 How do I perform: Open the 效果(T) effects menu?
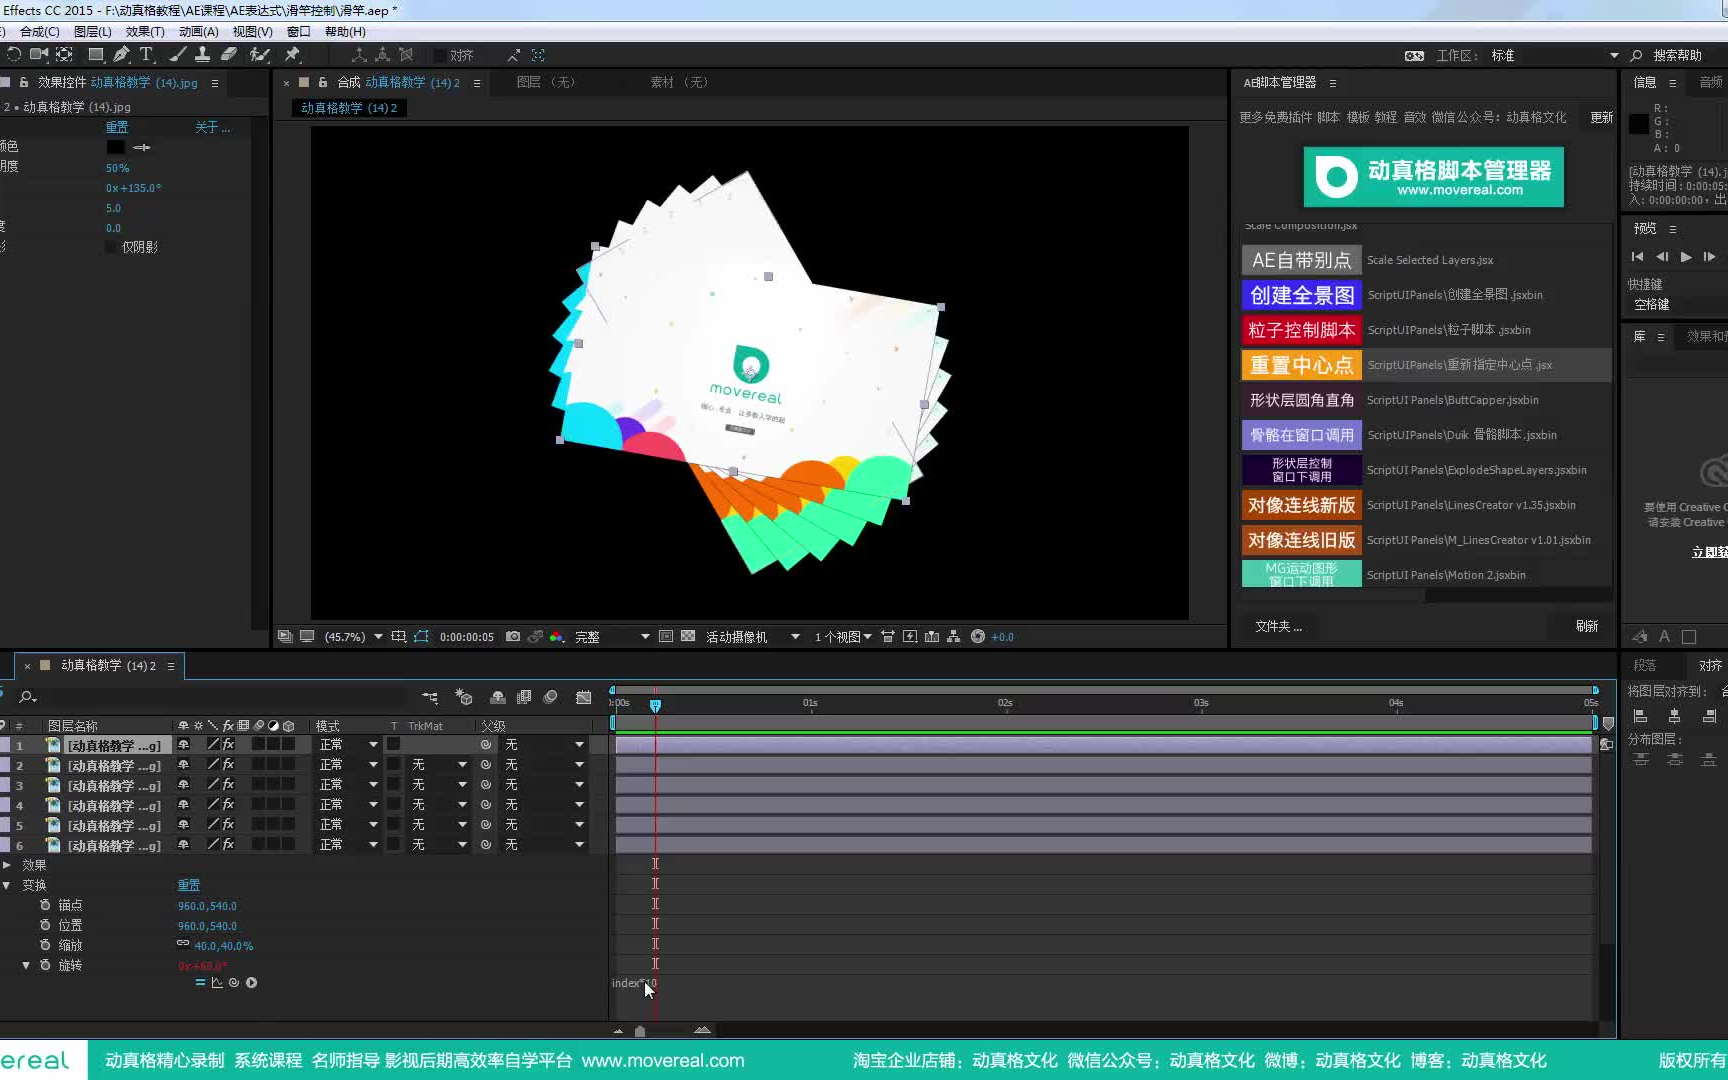145,32
